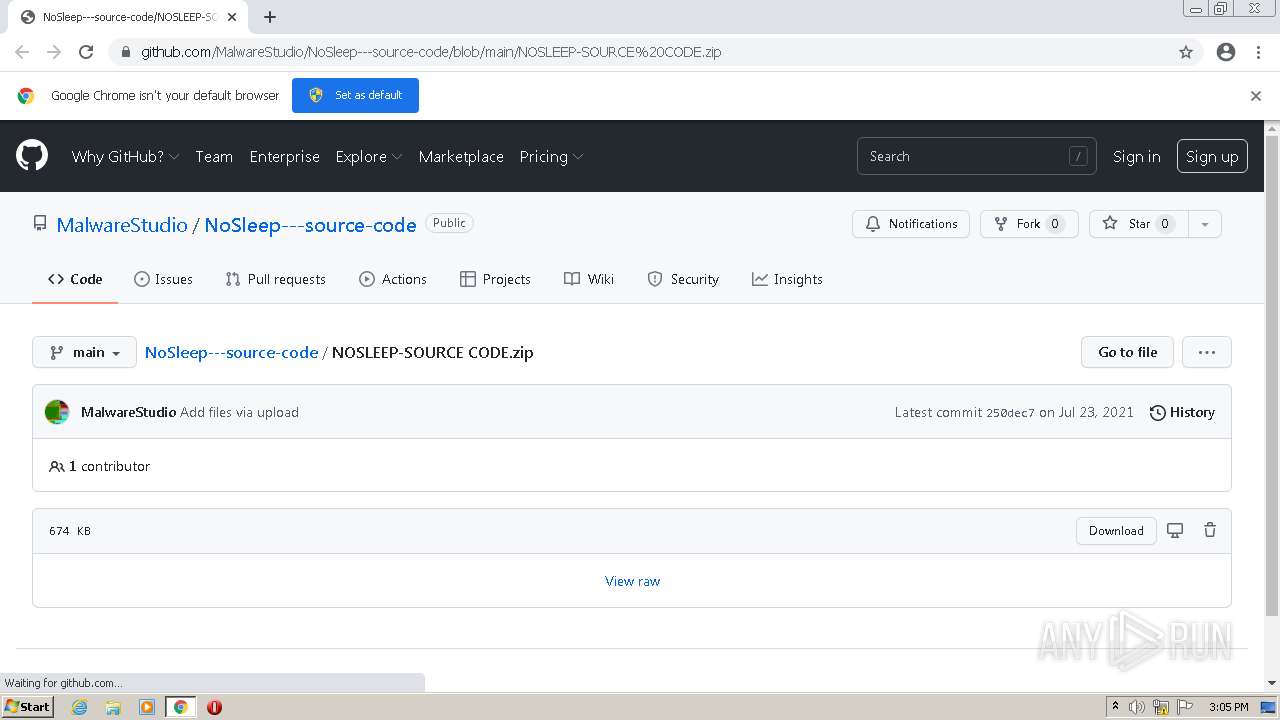Open the Chrome profile avatar icon

coord(1226,52)
